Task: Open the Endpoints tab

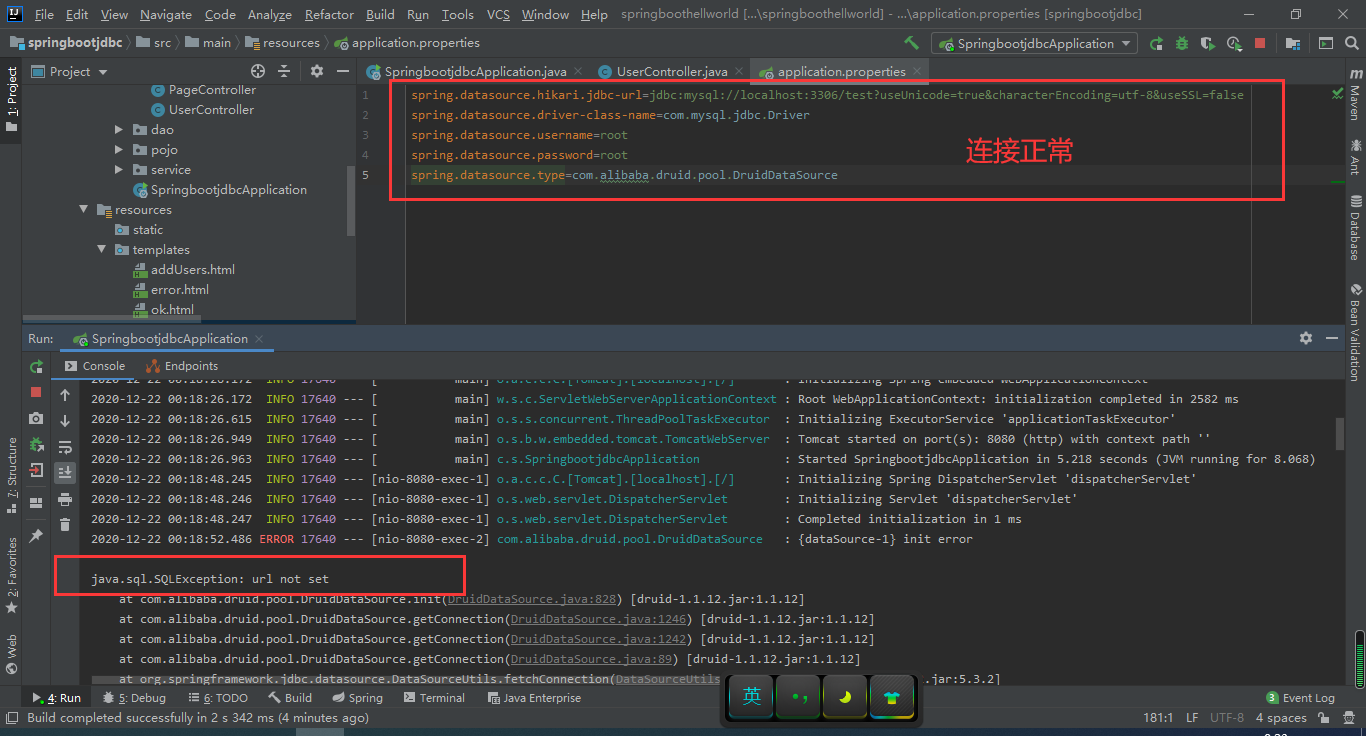Action: pyautogui.click(x=182, y=366)
